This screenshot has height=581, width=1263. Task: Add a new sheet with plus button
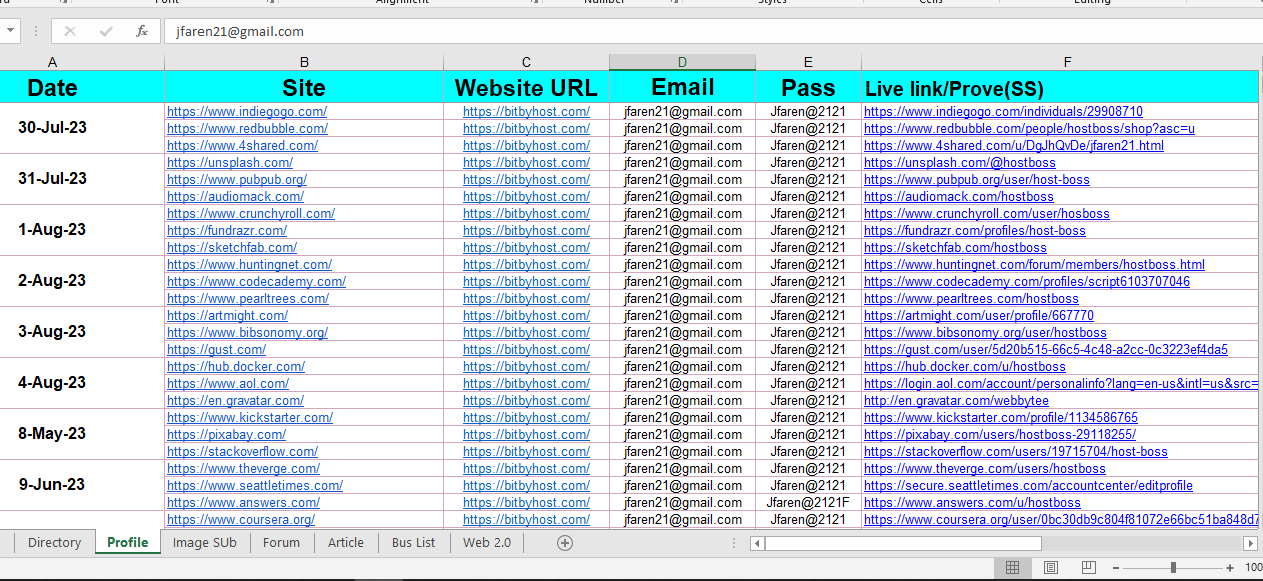point(565,543)
